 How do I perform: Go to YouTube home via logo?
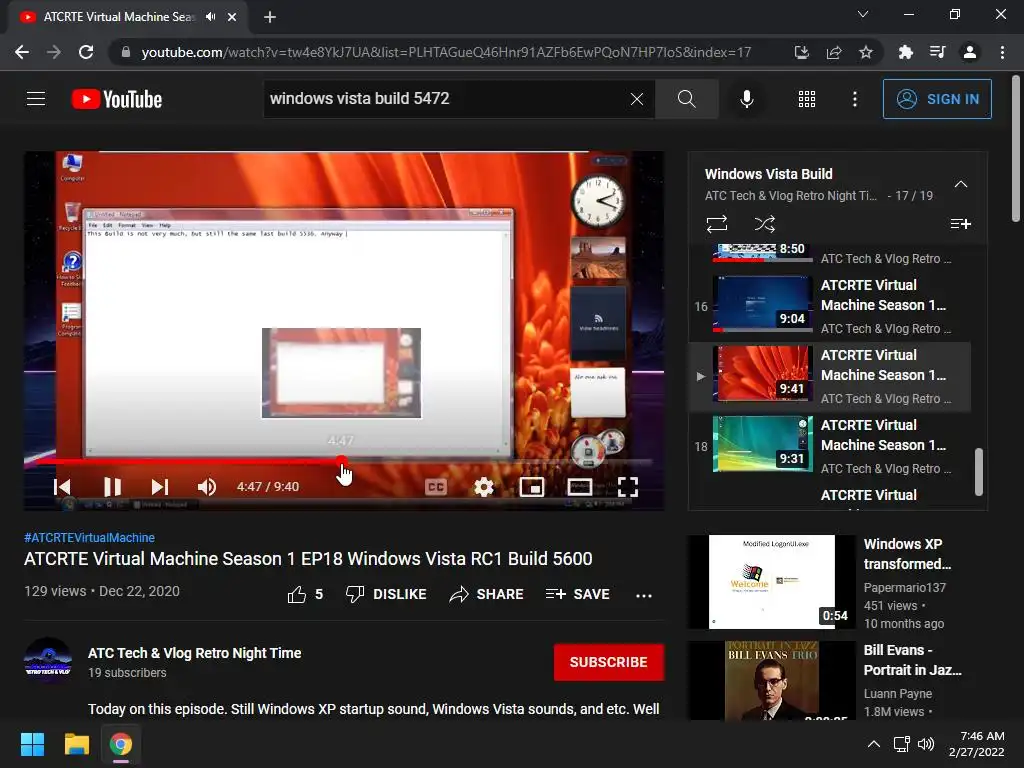[x=117, y=99]
